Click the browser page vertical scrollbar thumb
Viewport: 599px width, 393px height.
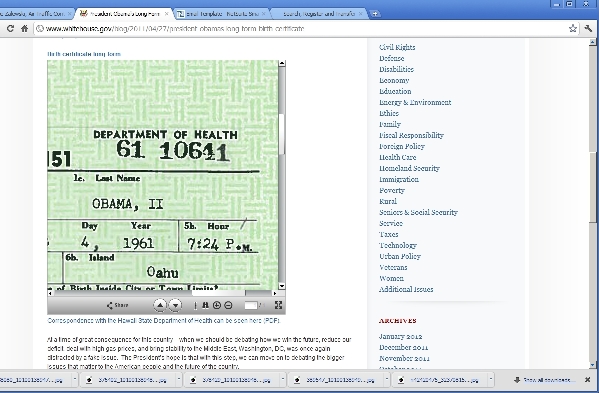tap(593, 187)
